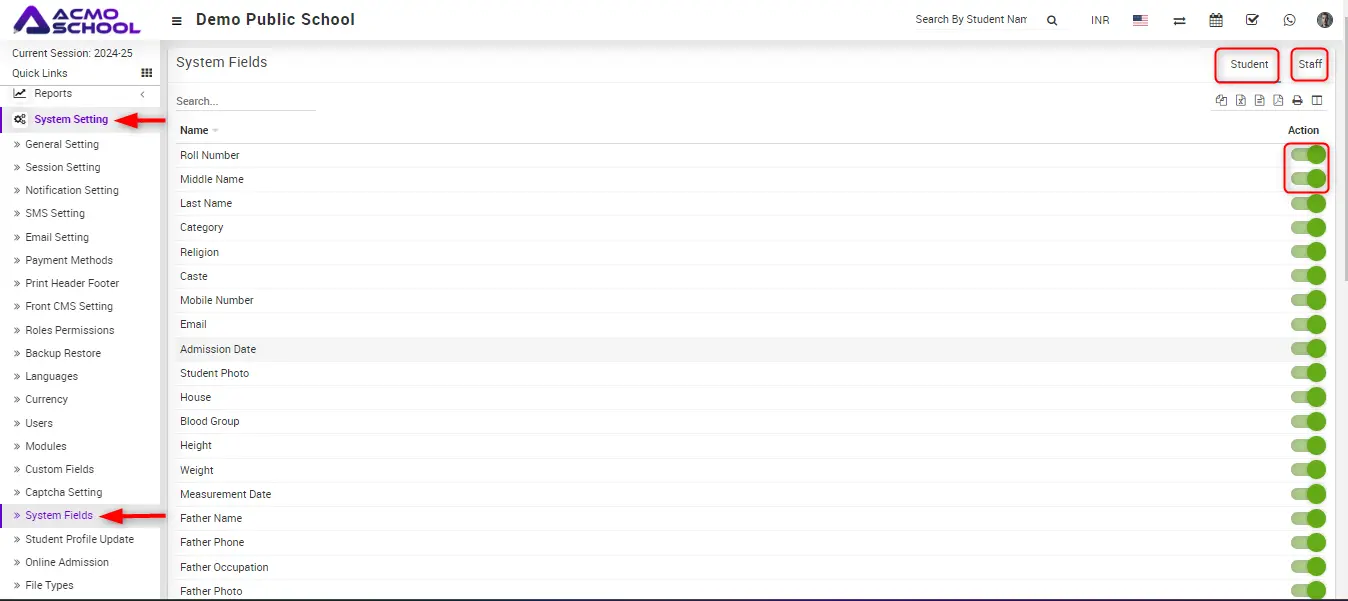
Task: Click the switch session arrows icon
Action: tap(1179, 20)
